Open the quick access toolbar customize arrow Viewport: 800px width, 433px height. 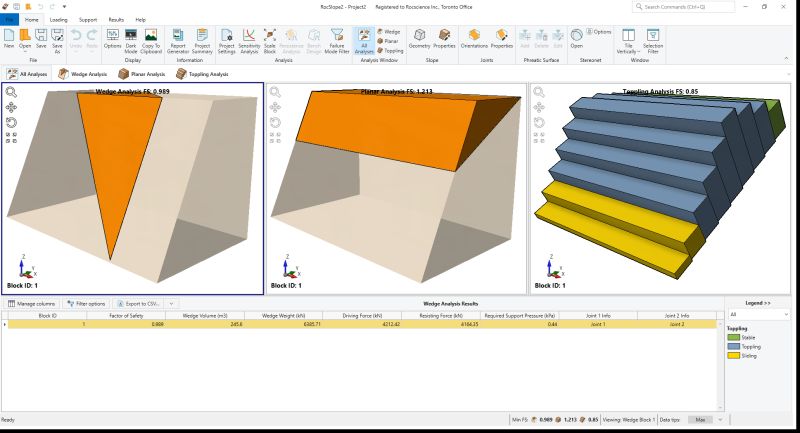pyautogui.click(x=64, y=7)
